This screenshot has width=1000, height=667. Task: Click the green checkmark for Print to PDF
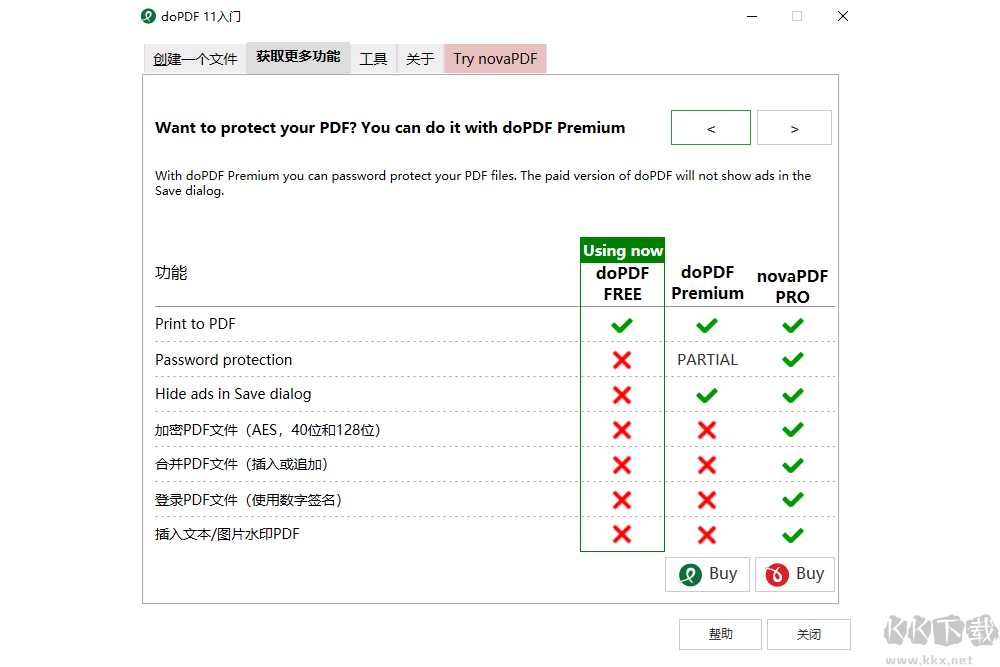tap(622, 325)
